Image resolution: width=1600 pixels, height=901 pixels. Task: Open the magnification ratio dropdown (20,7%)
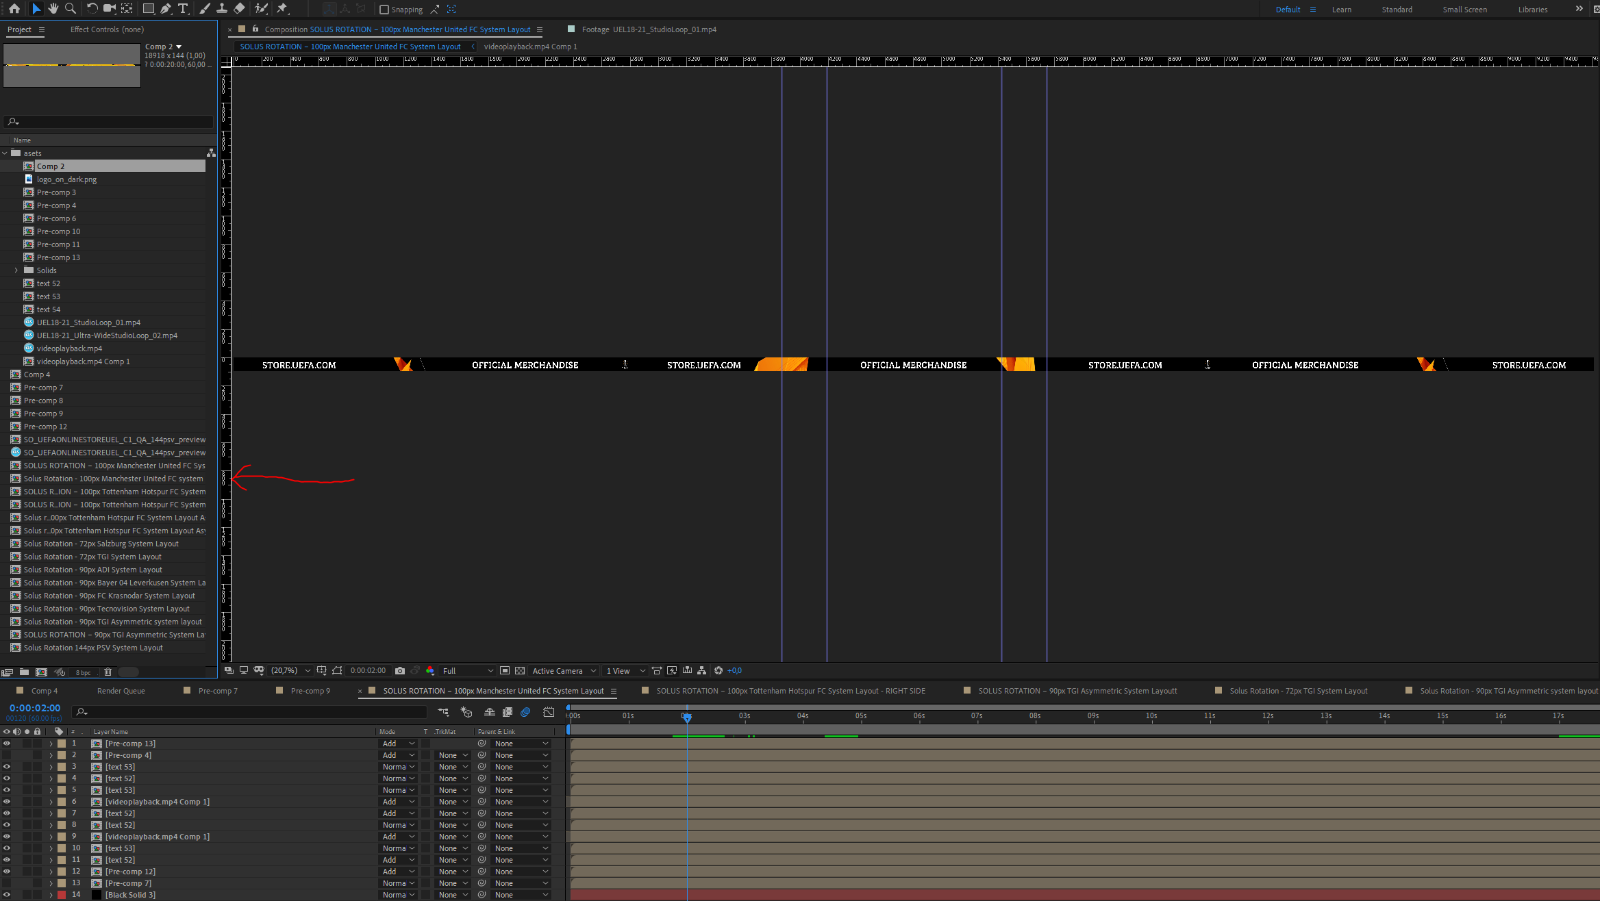pyautogui.click(x=290, y=671)
